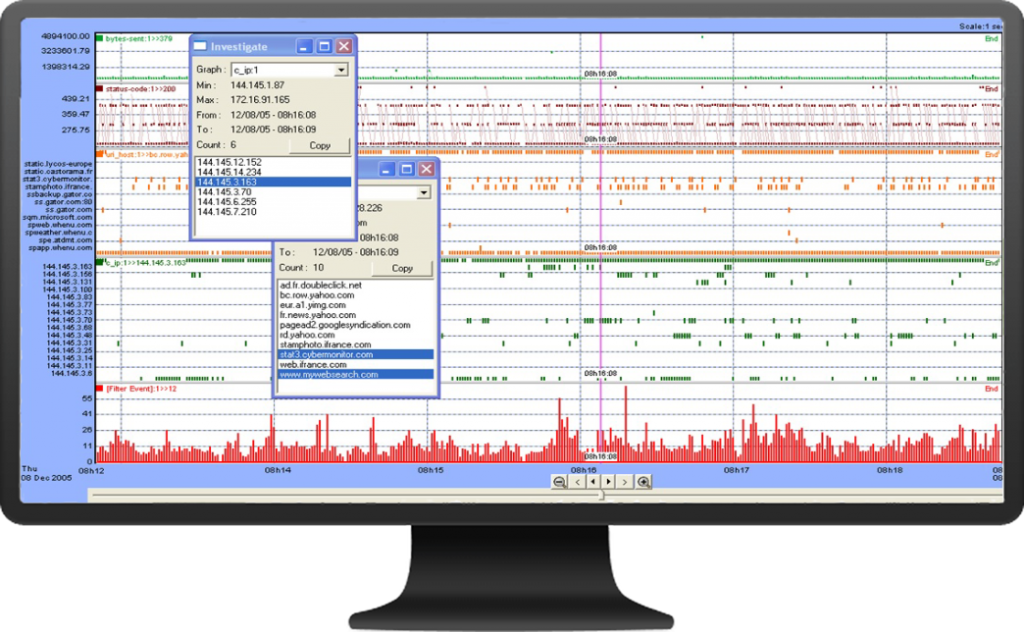Select 144.145.6.255 in the IP list

(x=227, y=202)
